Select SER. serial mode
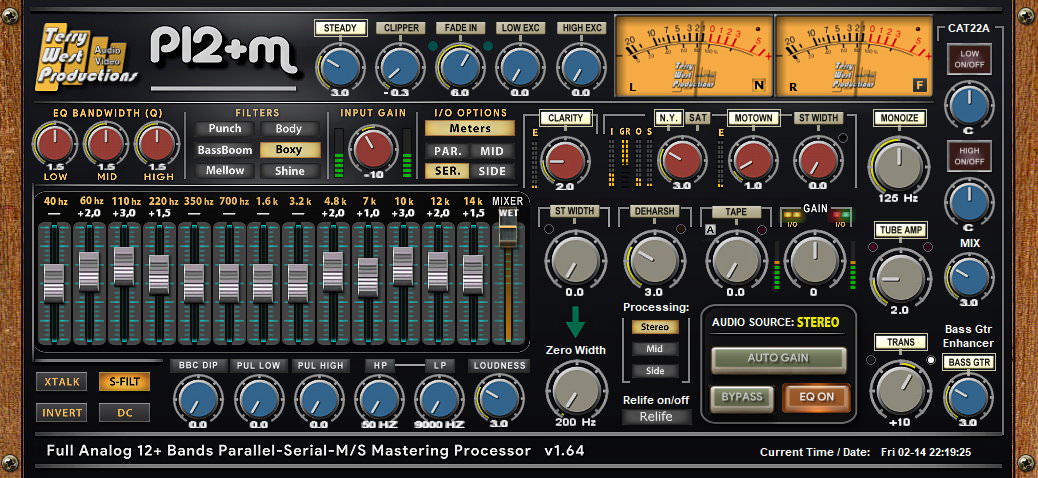The image size is (1038, 478). click(448, 171)
